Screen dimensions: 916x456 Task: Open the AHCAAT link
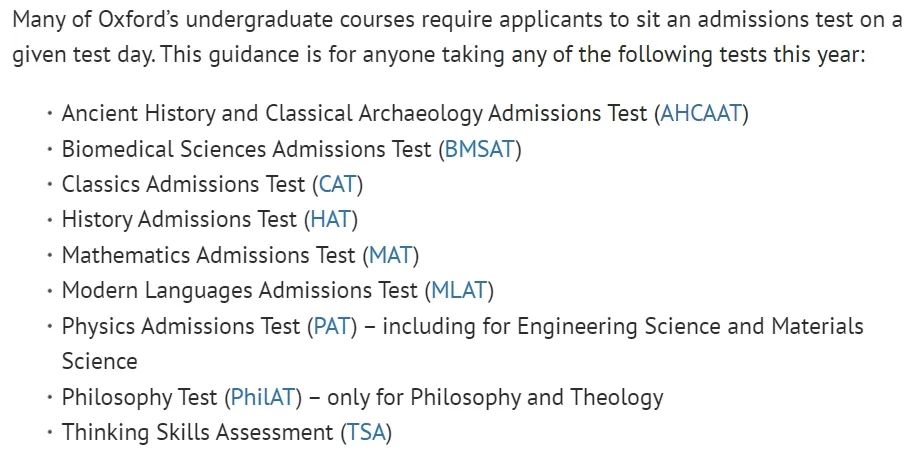(701, 113)
